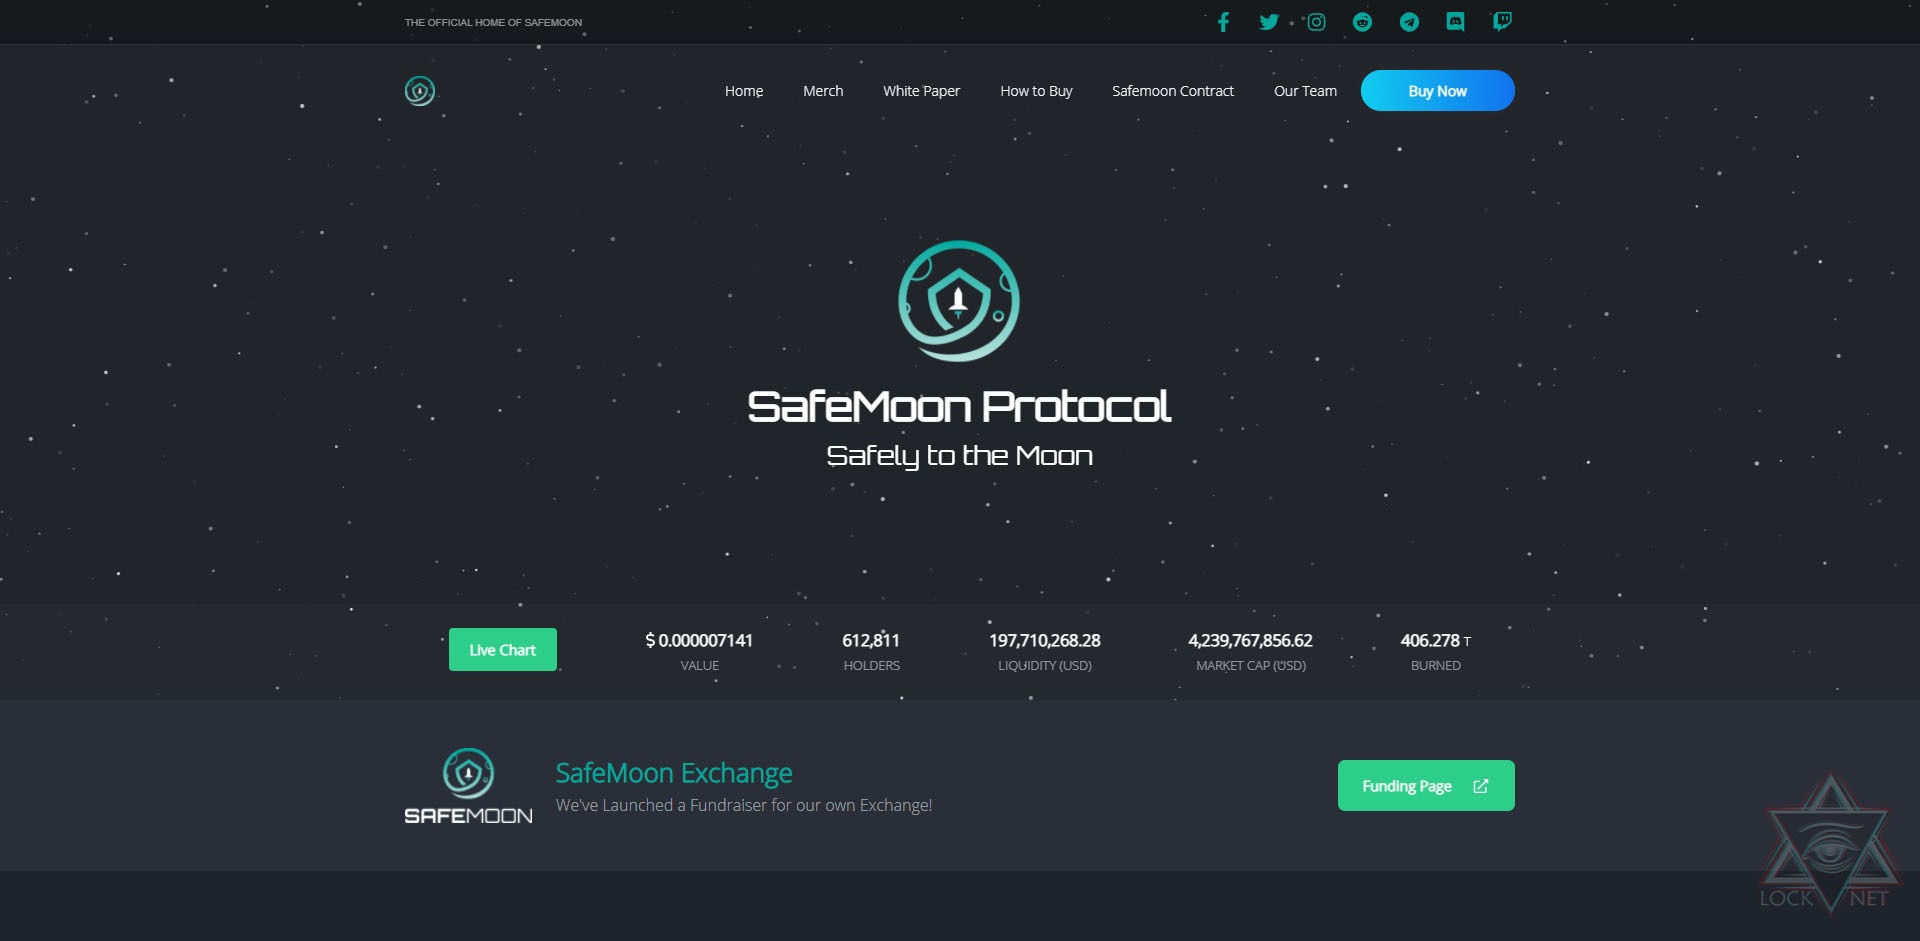The image size is (1920, 941).
Task: Click the SafeMoon Protocol headline
Action: click(x=959, y=406)
